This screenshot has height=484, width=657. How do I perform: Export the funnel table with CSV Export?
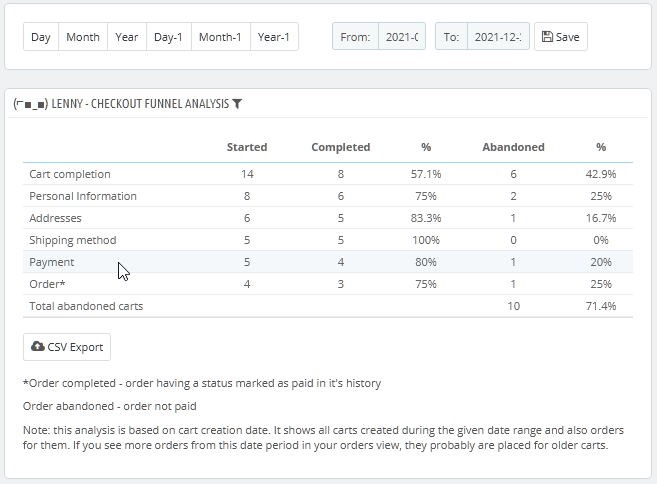tap(67, 347)
